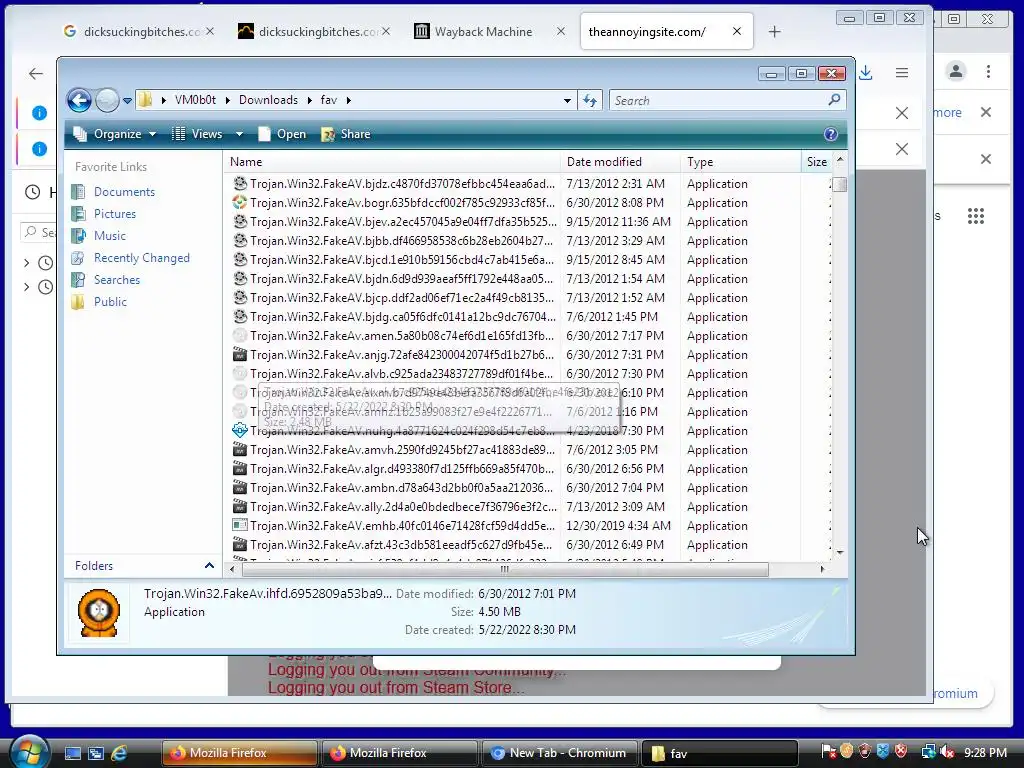Click the Chromium profile avatar icon

[956, 71]
